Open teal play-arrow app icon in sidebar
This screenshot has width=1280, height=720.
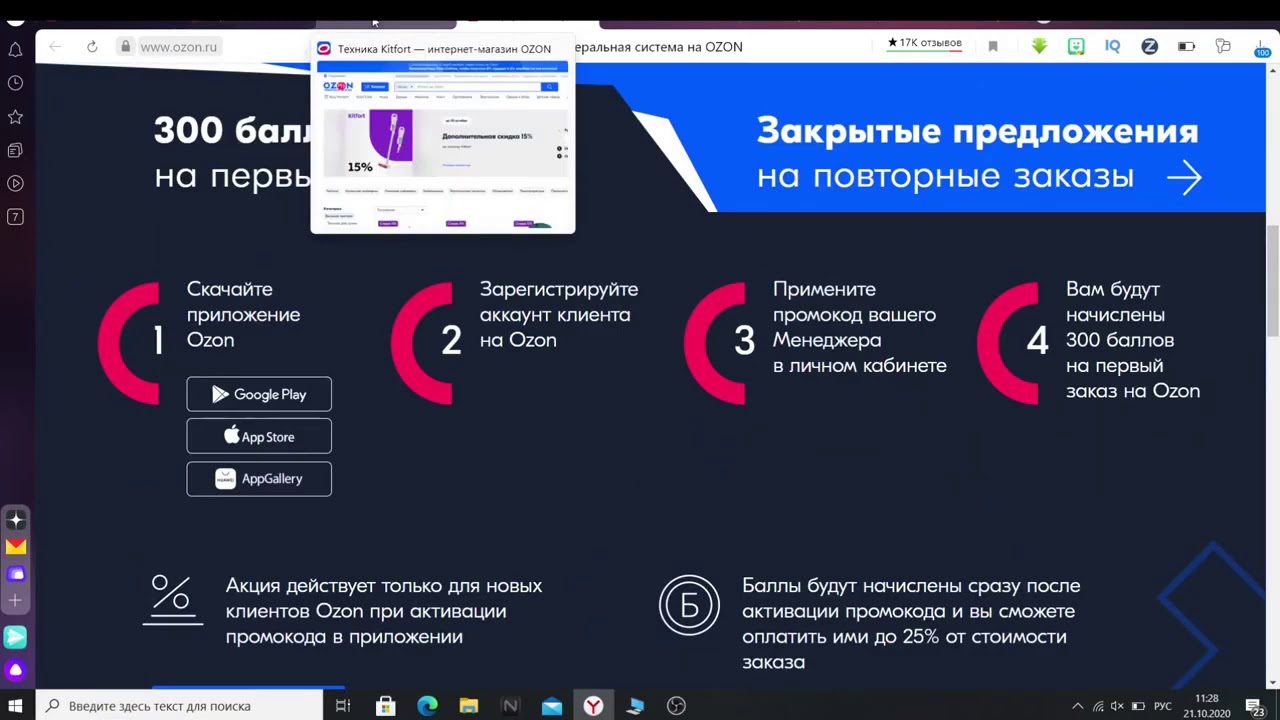(x=15, y=637)
